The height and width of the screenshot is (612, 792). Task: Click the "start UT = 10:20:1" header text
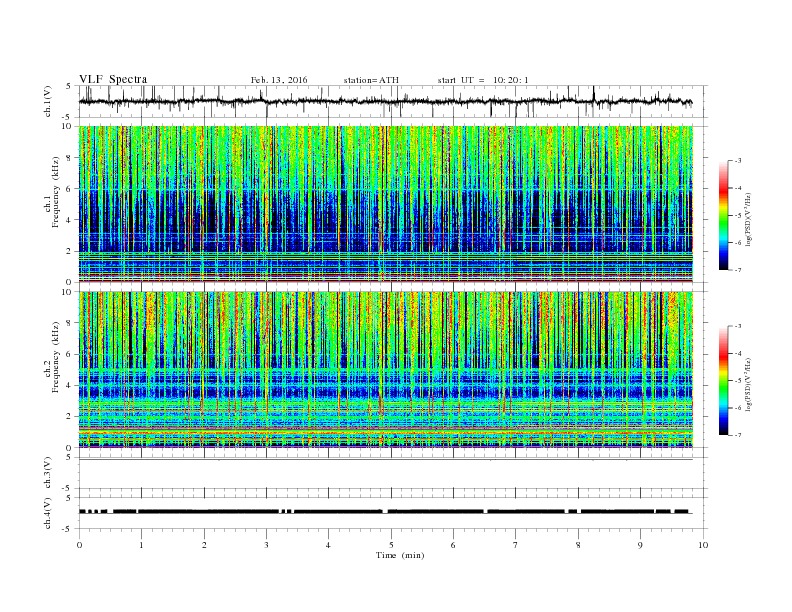pos(483,80)
